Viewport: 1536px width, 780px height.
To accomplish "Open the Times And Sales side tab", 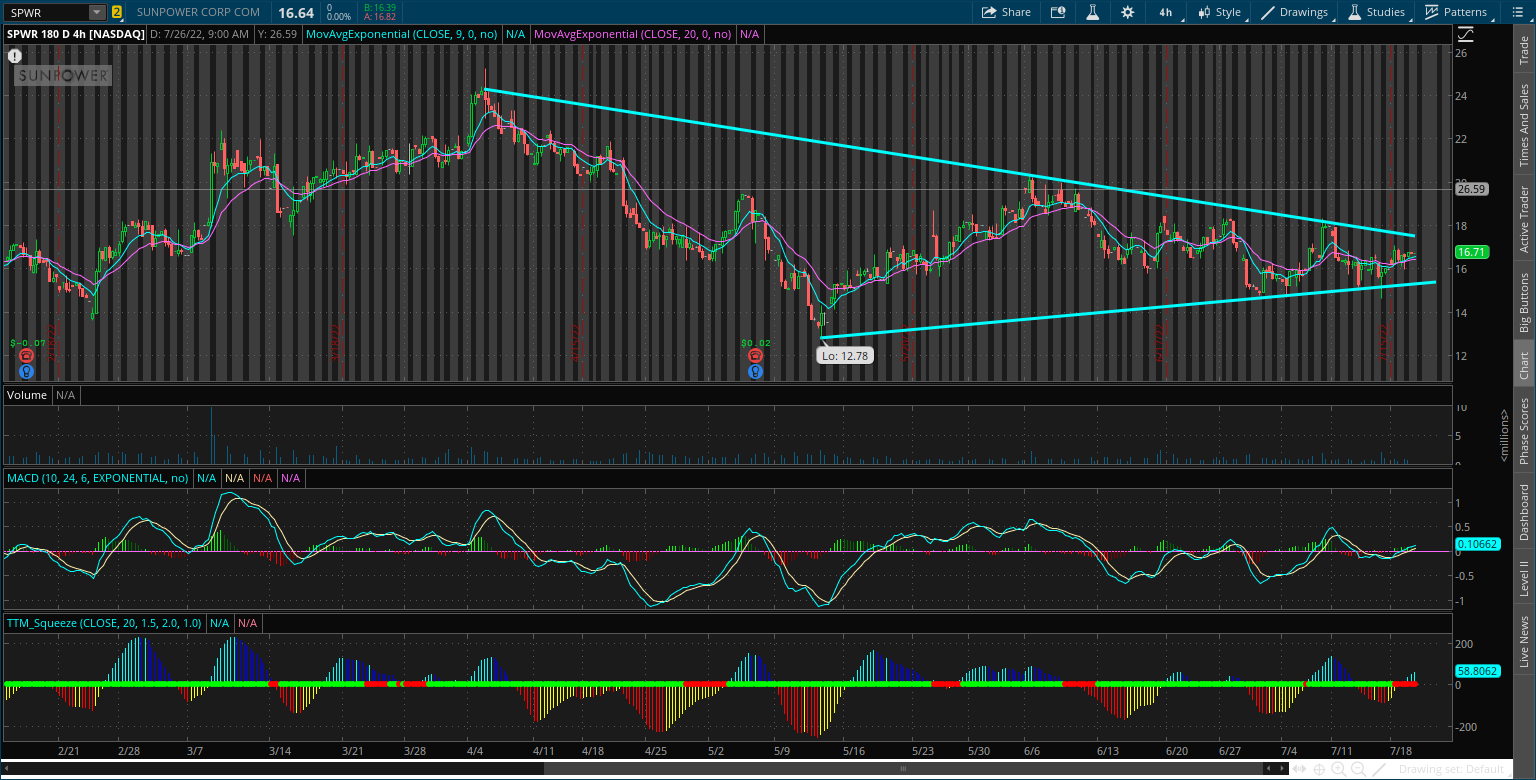I will [1524, 125].
